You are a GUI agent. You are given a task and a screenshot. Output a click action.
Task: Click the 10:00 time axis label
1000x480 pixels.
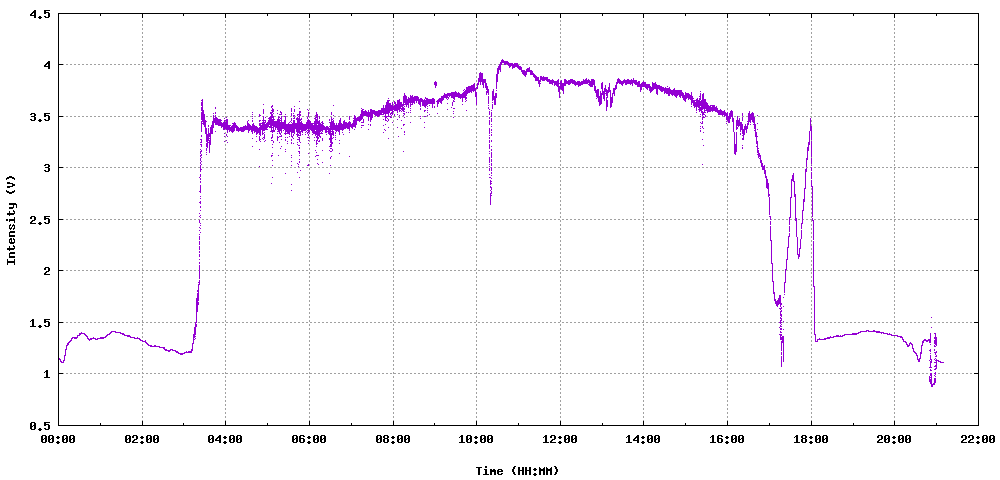(x=476, y=439)
